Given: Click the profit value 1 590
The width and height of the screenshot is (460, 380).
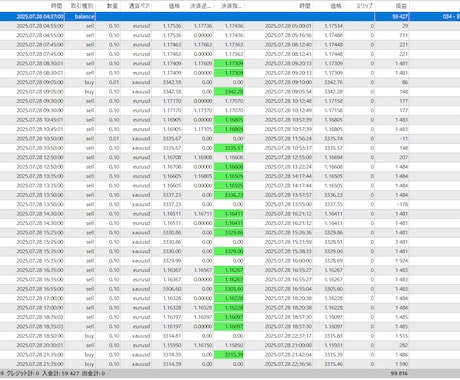Looking at the screenshot, I should point(401,364).
